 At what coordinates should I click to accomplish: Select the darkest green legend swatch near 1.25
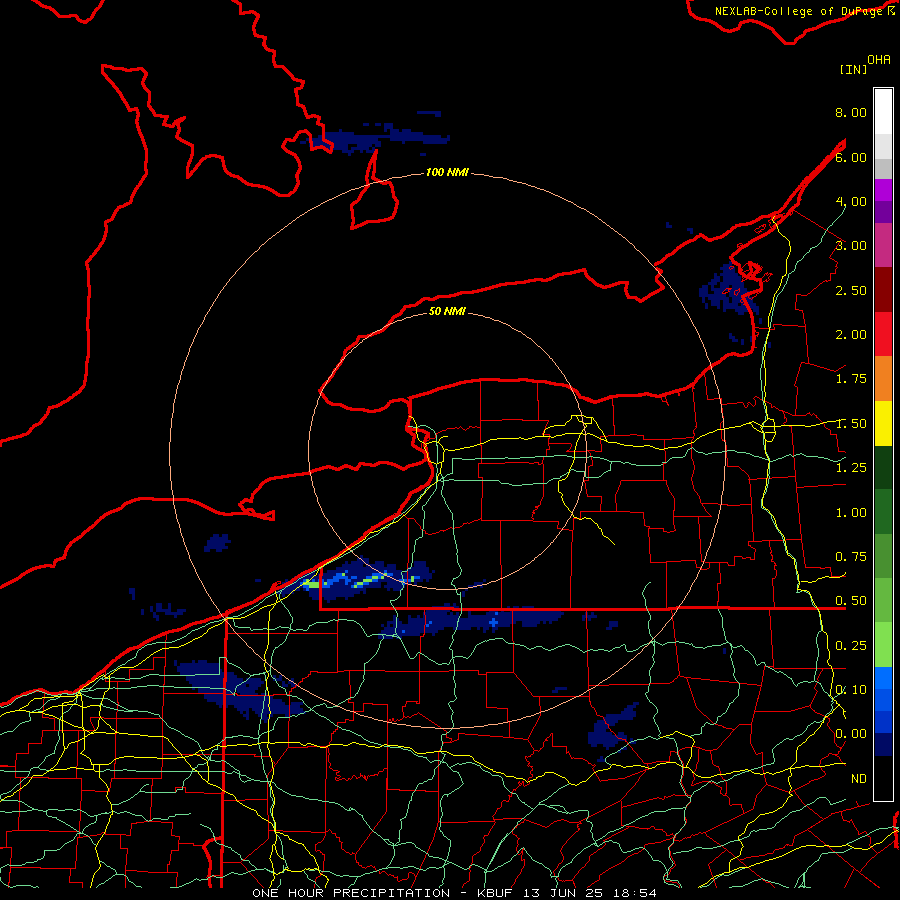point(883,467)
